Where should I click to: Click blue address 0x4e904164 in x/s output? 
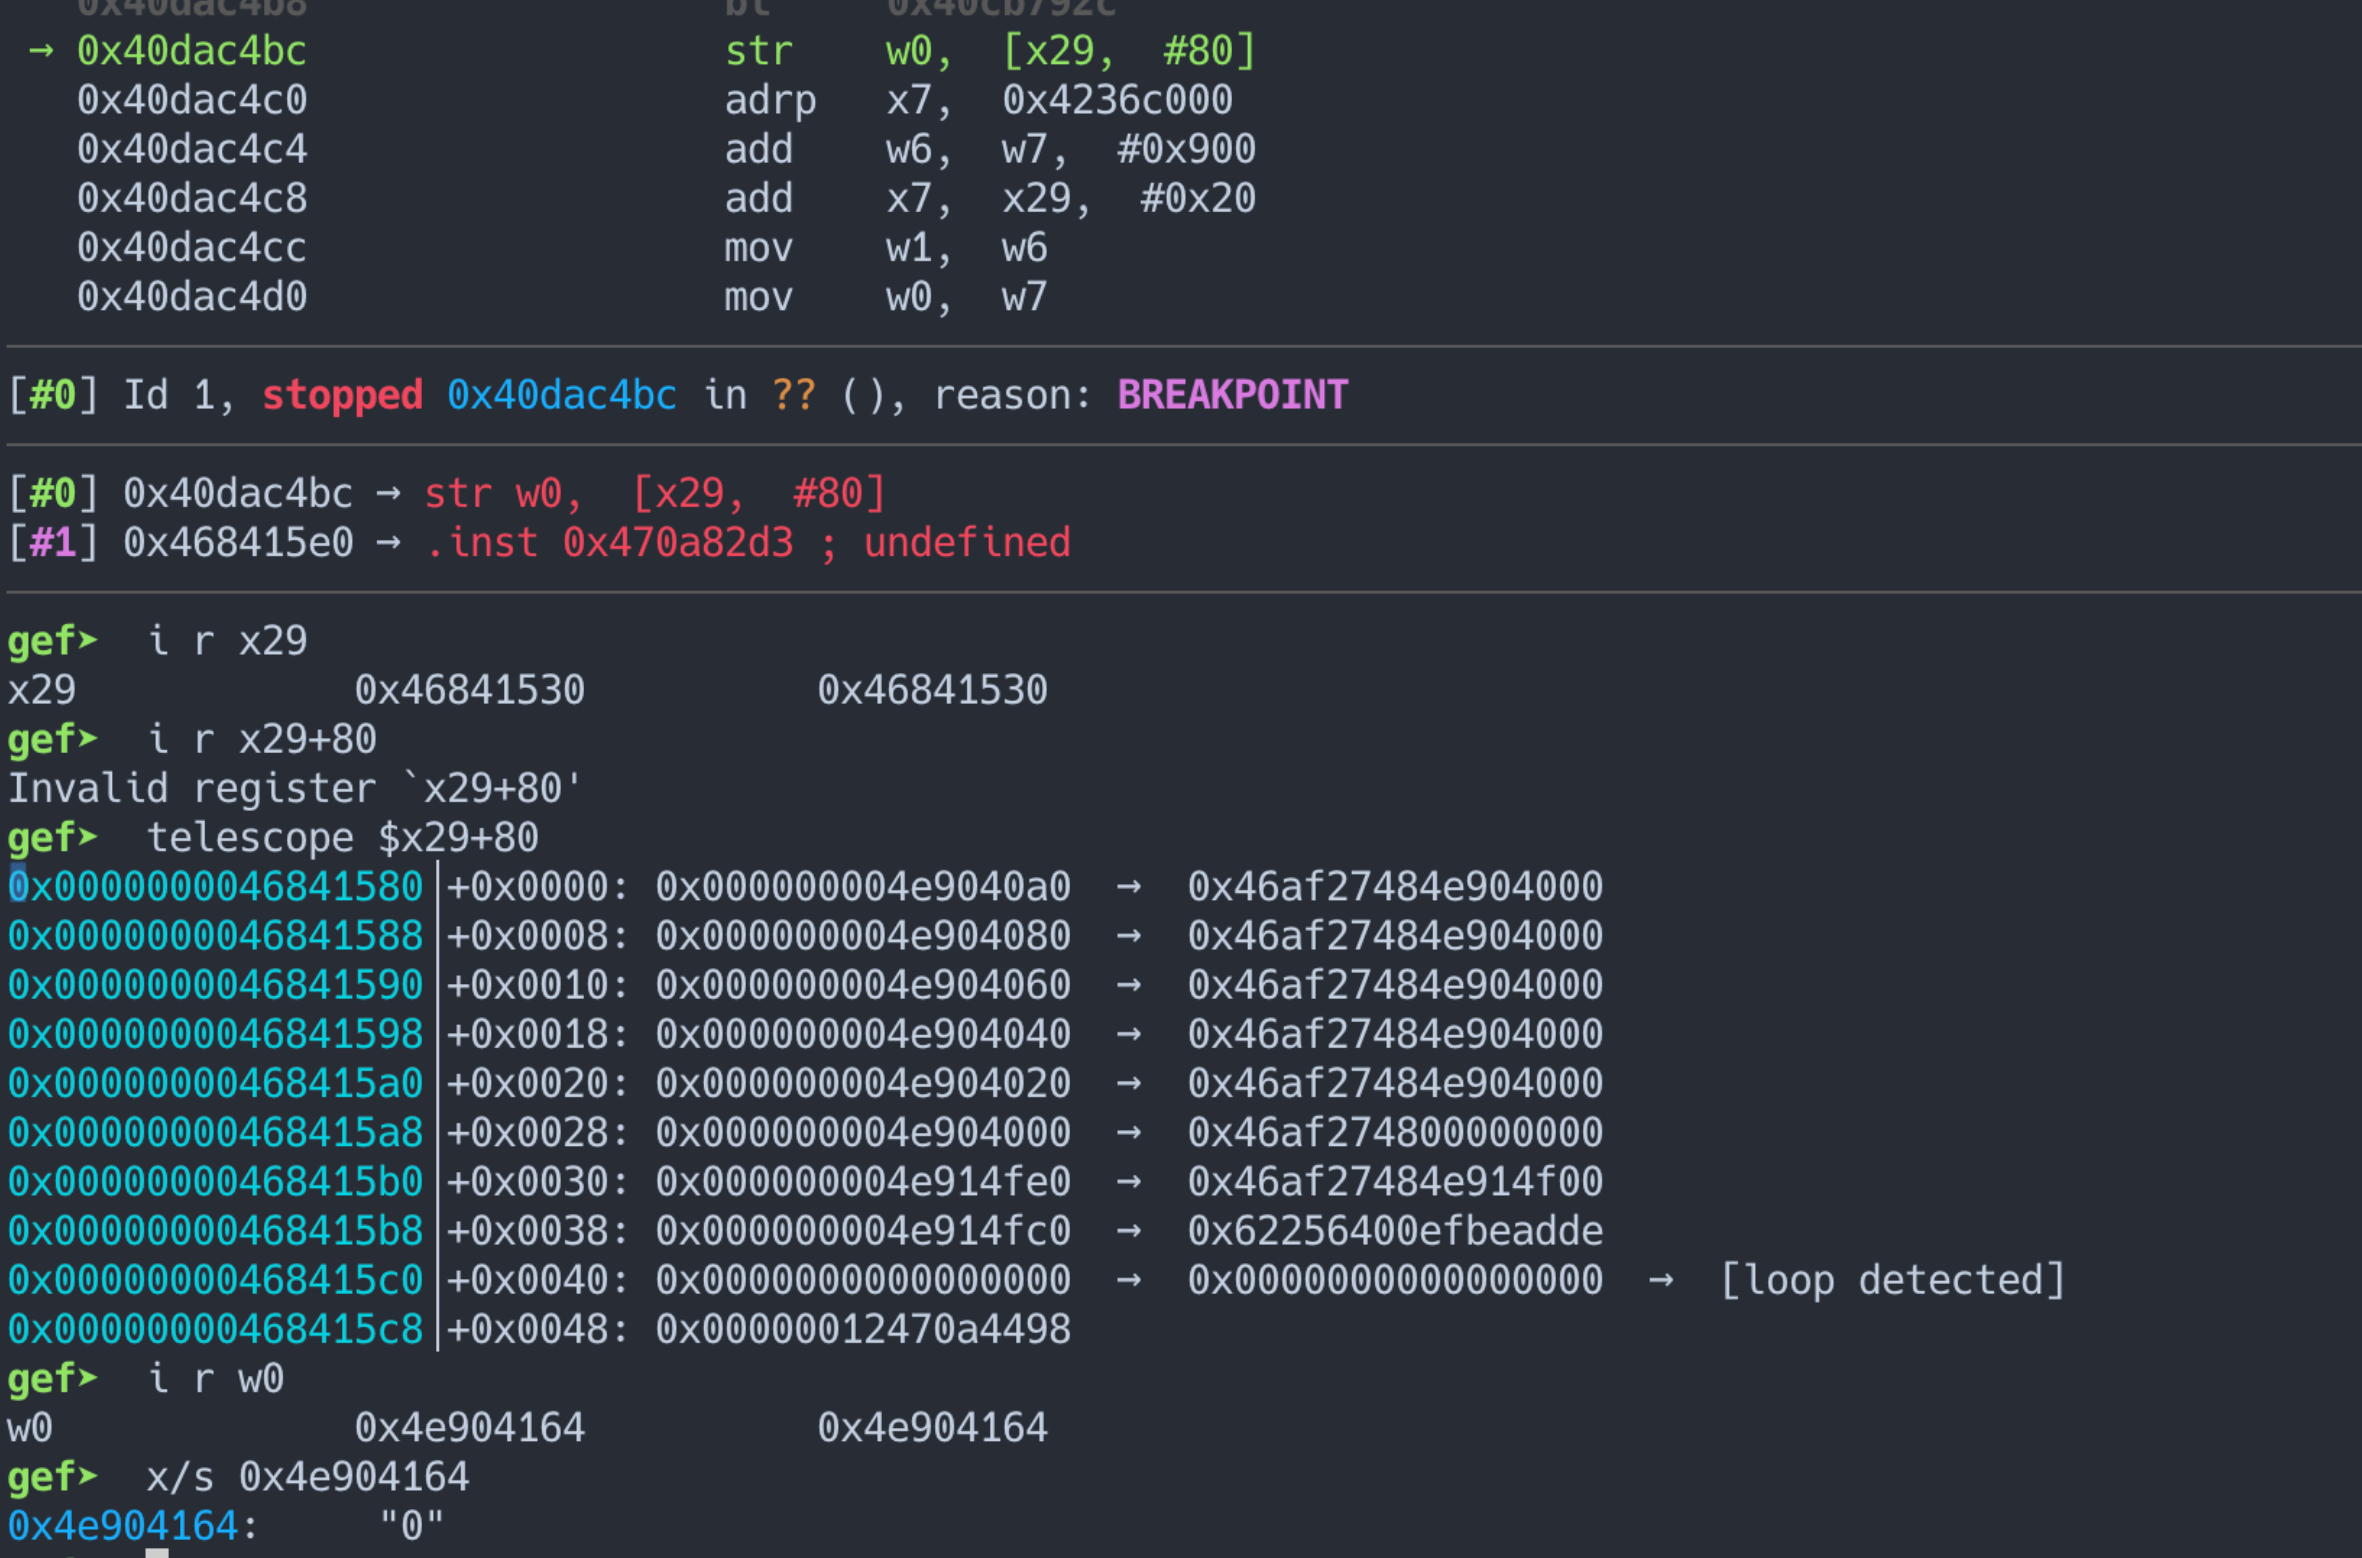tap(123, 1526)
